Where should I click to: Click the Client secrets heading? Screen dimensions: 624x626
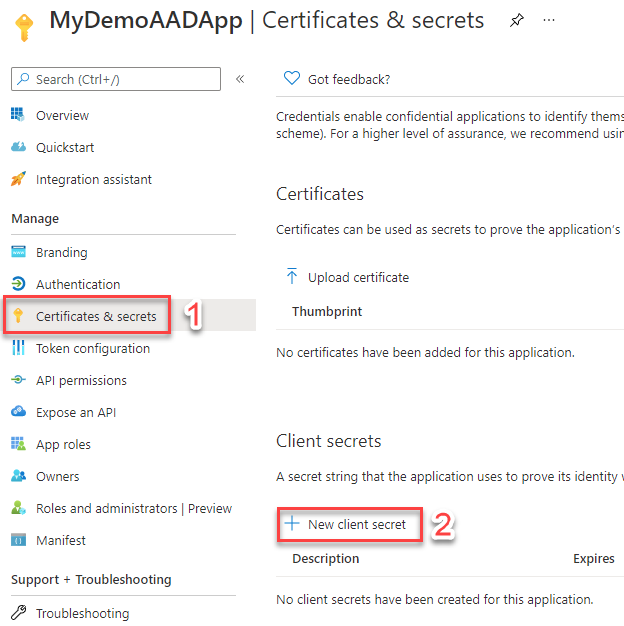[329, 441]
